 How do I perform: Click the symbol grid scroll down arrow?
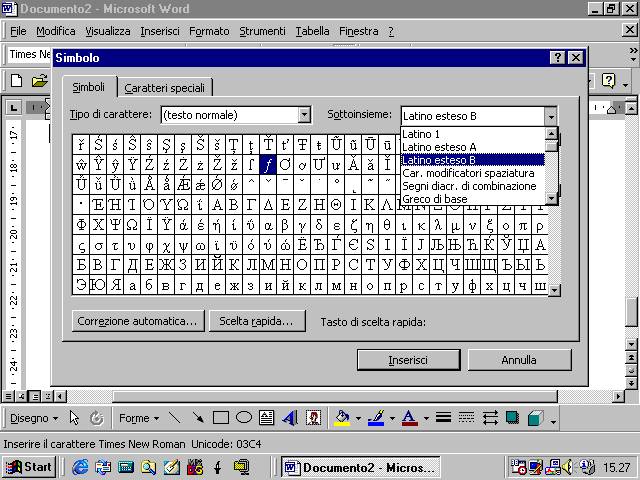(x=554, y=290)
